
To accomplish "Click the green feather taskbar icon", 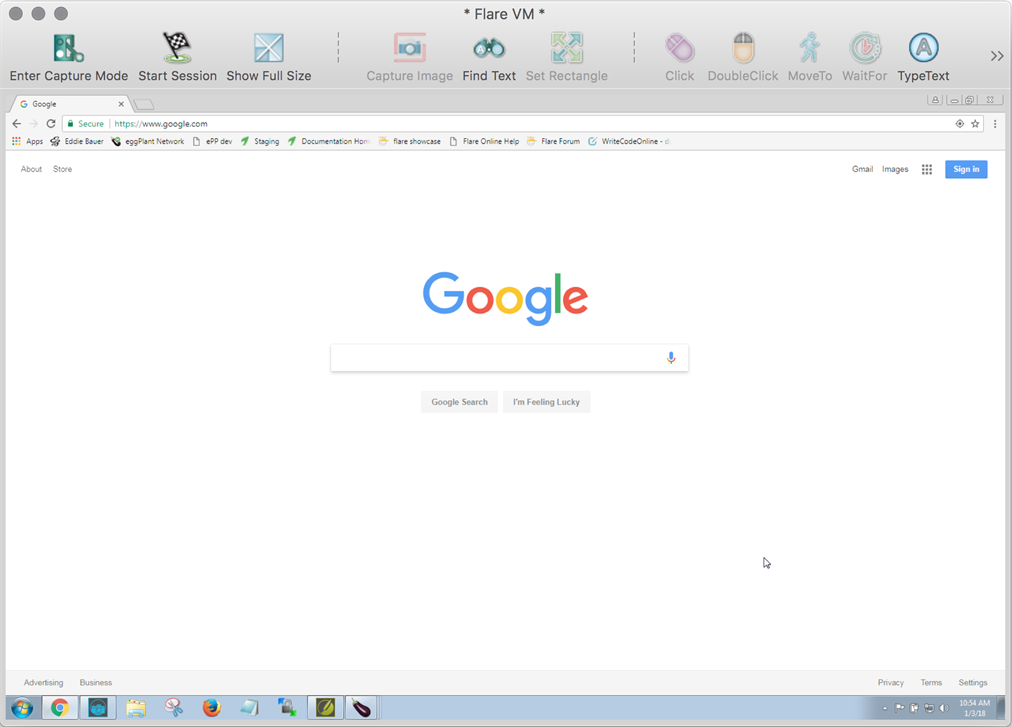I will 325,708.
